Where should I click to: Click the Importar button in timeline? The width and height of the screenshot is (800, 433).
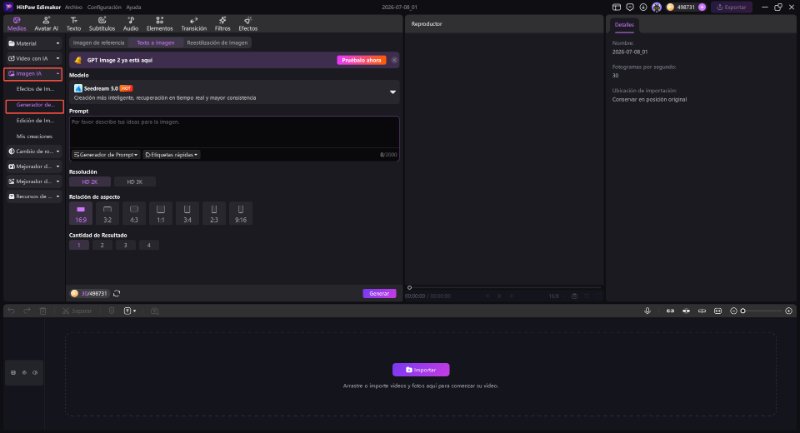[x=421, y=370]
